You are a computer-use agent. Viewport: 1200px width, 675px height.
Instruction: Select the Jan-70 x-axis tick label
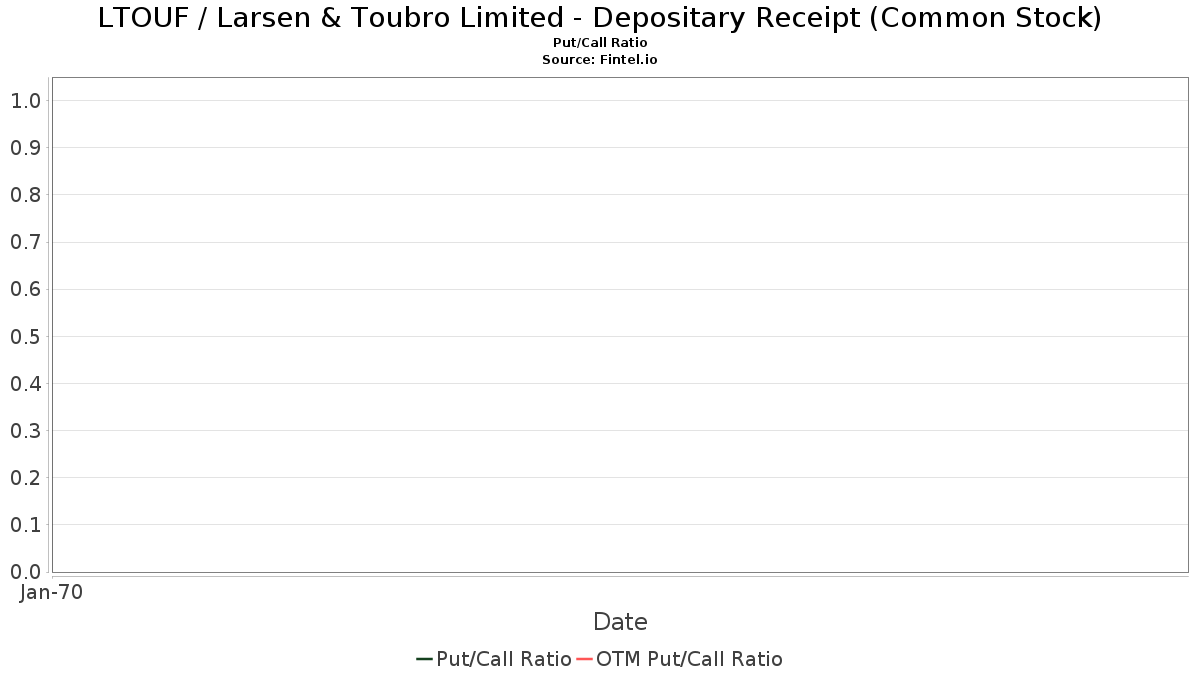click(x=51, y=592)
